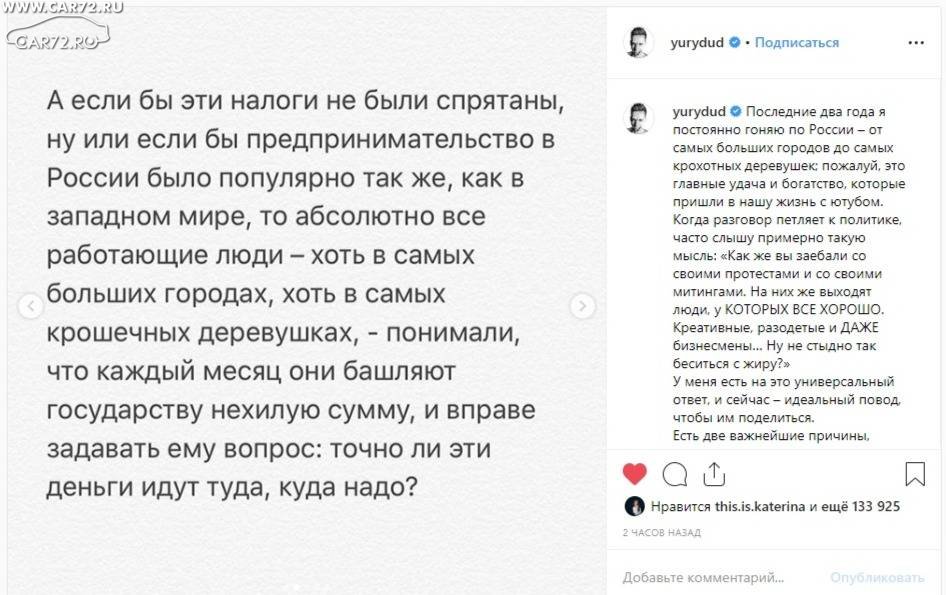Click the Опубликовать publish button
The height and width of the screenshot is (595, 946).
877,578
